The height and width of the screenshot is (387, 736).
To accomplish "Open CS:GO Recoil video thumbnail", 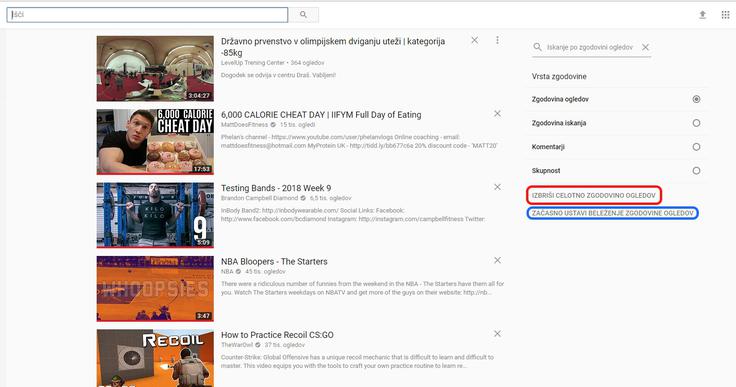I will 155,358.
